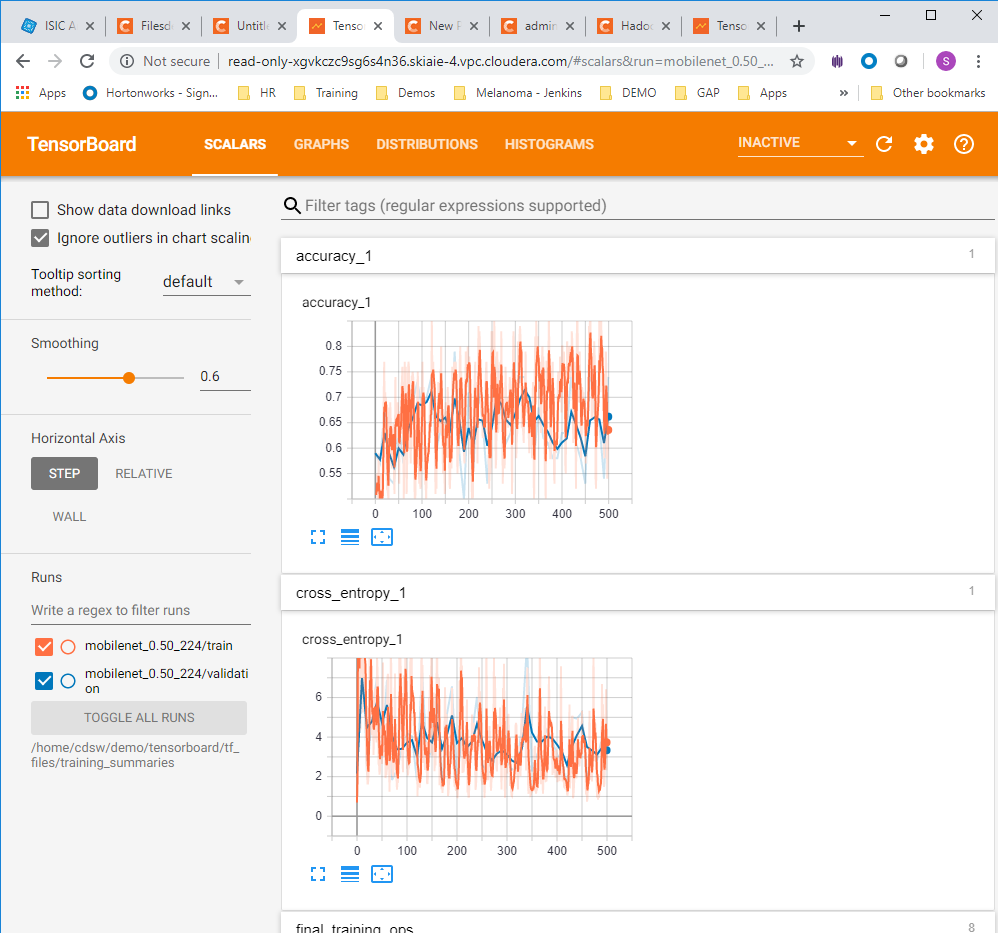998x933 pixels.
Task: Open the Melanoma - Jenkins bookmark folder
Action: (518, 93)
